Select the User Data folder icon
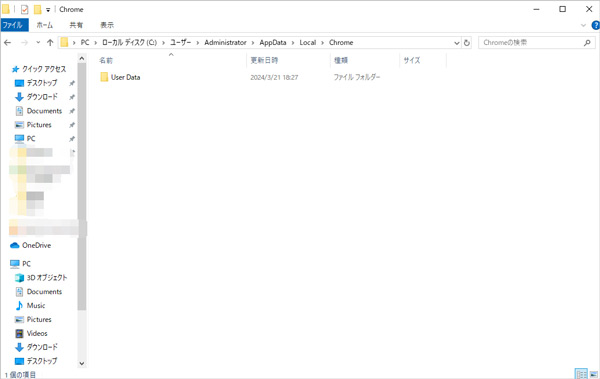Image resolution: width=600 pixels, height=379 pixels. (x=104, y=77)
